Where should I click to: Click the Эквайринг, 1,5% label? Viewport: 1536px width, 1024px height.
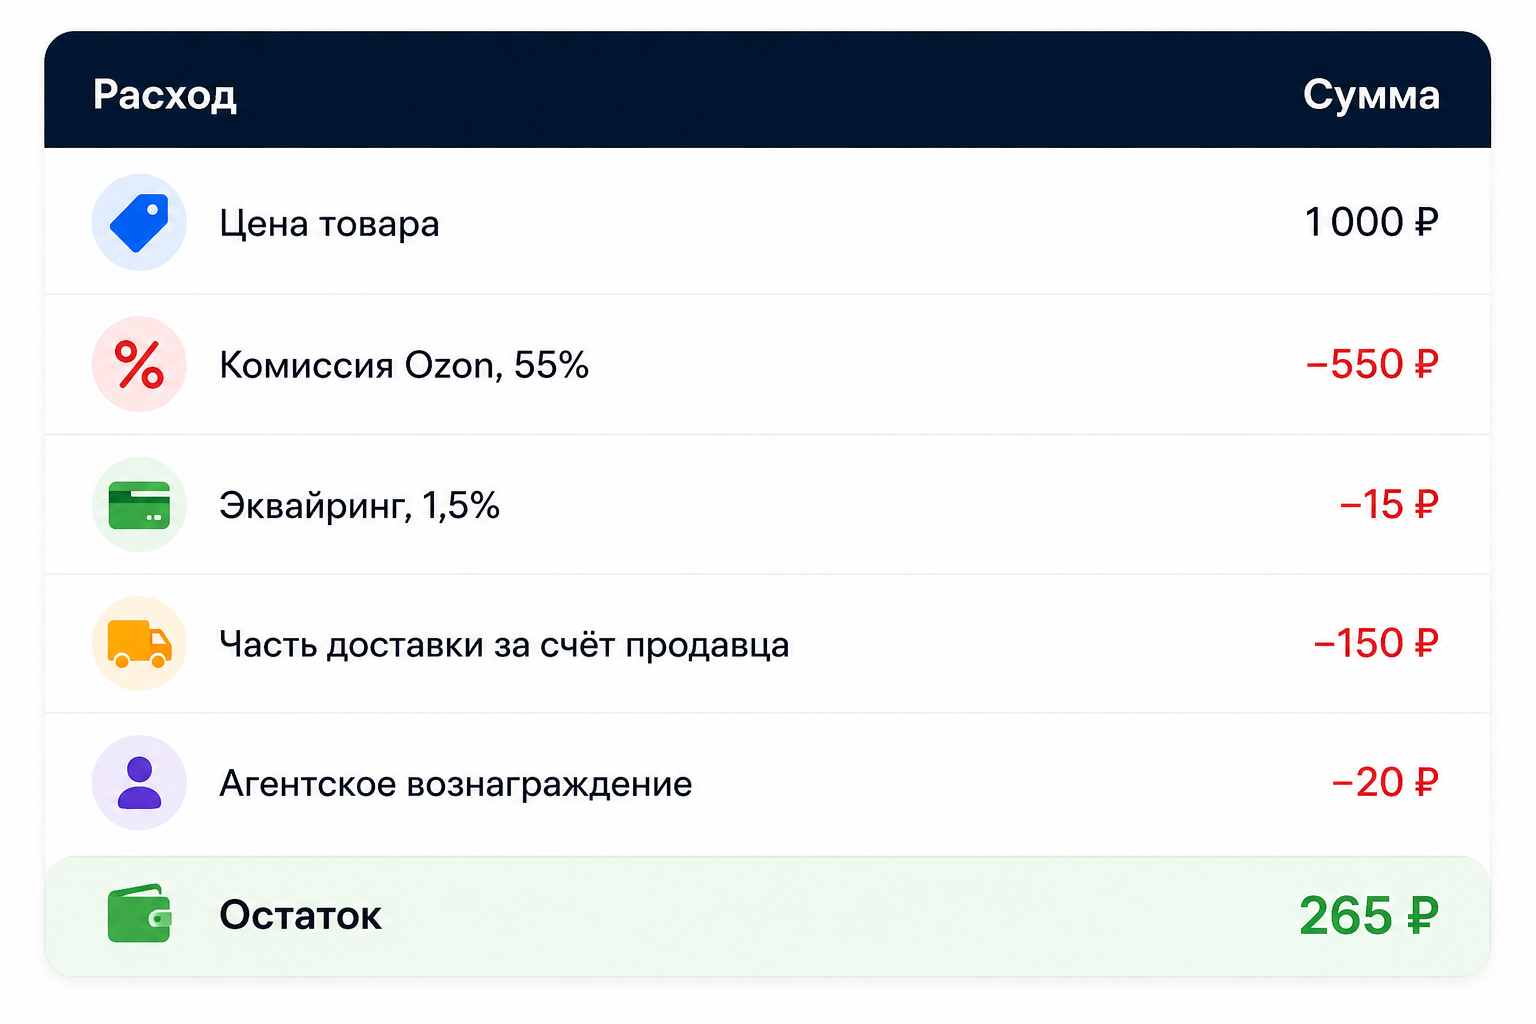point(359,506)
